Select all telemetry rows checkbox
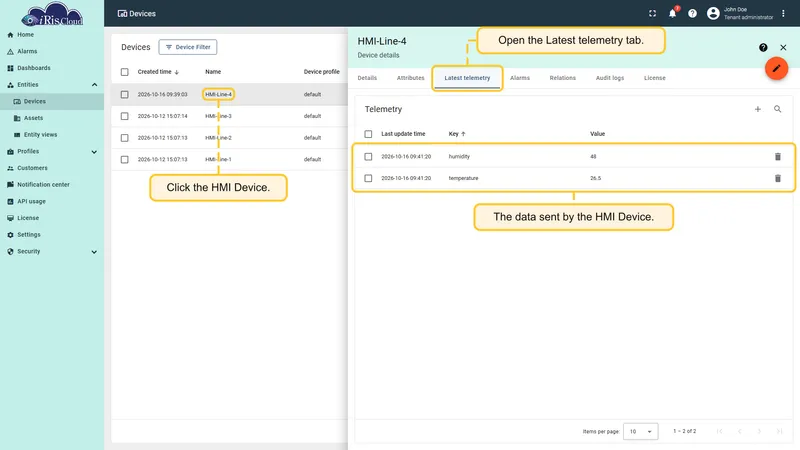 368,134
